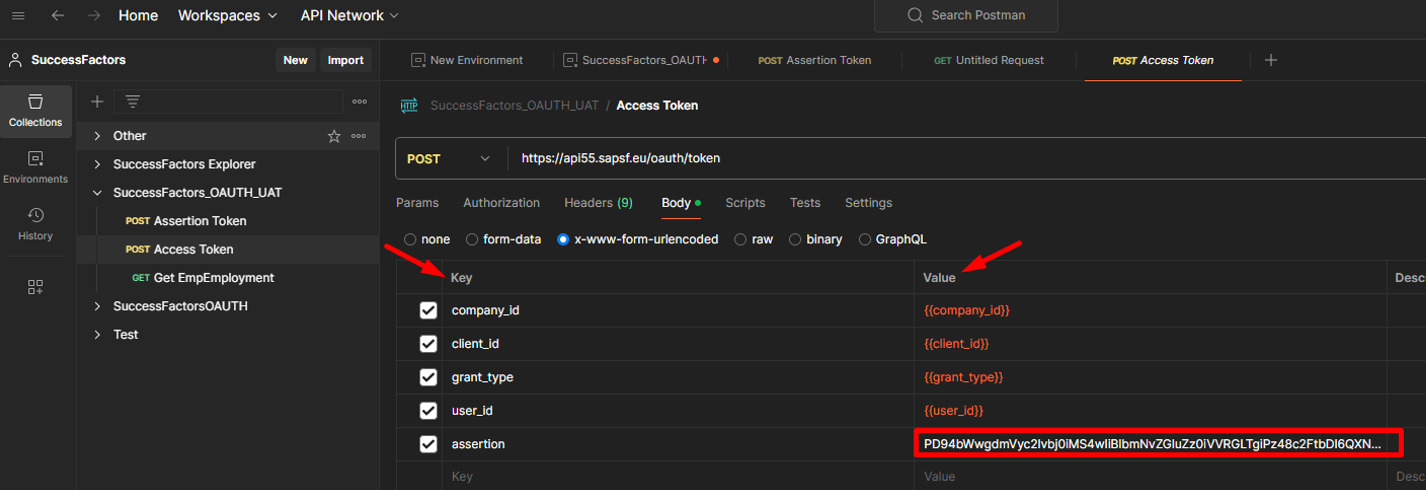The height and width of the screenshot is (490, 1426).
Task: Click the filter icon in collections search
Action: click(x=132, y=101)
